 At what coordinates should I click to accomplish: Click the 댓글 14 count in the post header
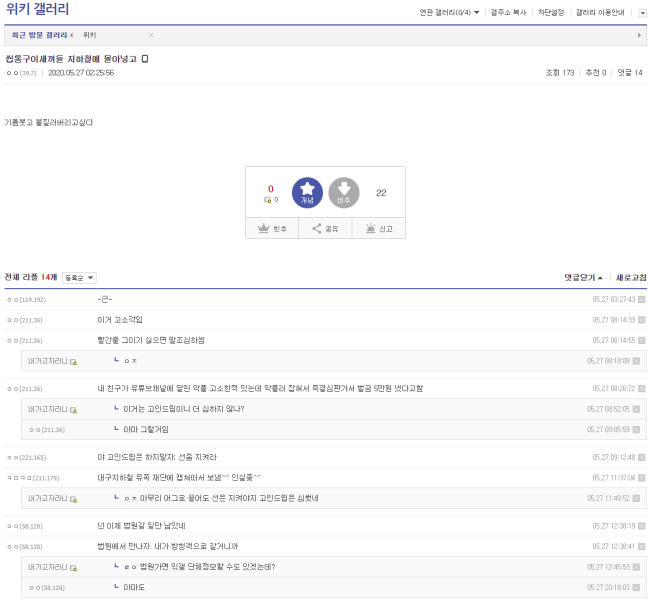click(630, 73)
